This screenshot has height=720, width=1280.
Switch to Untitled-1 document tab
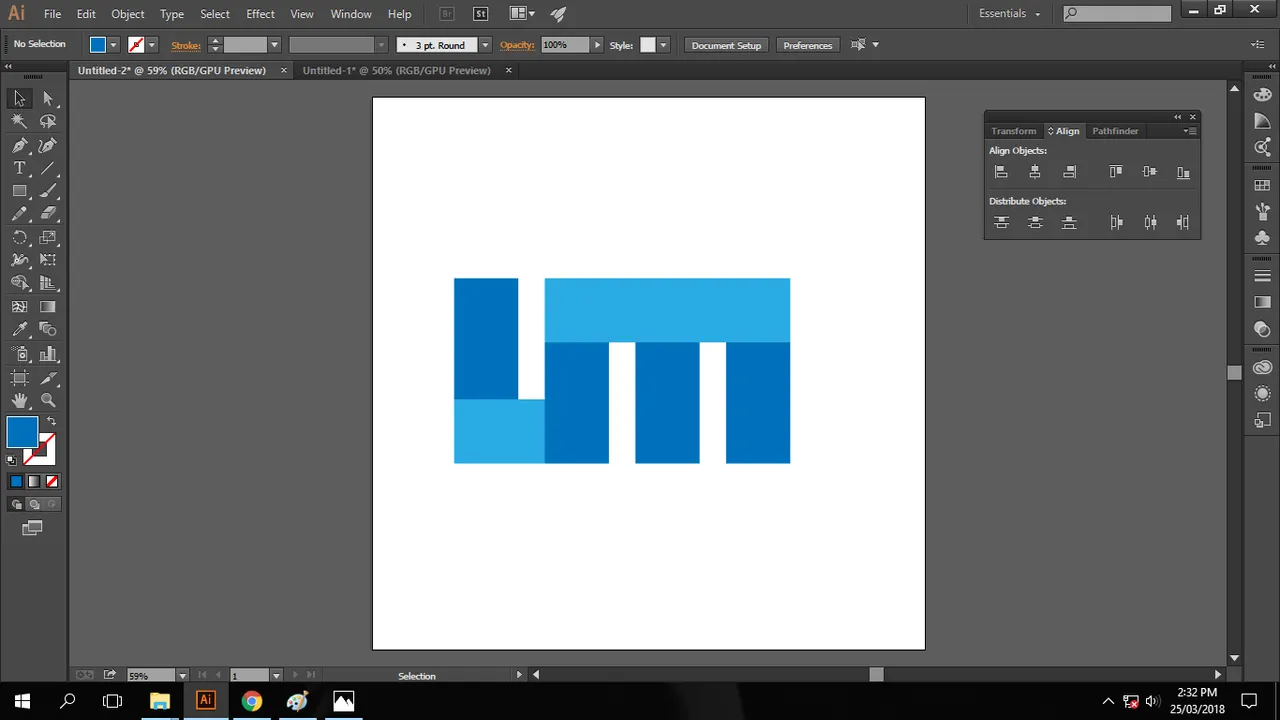(396, 70)
